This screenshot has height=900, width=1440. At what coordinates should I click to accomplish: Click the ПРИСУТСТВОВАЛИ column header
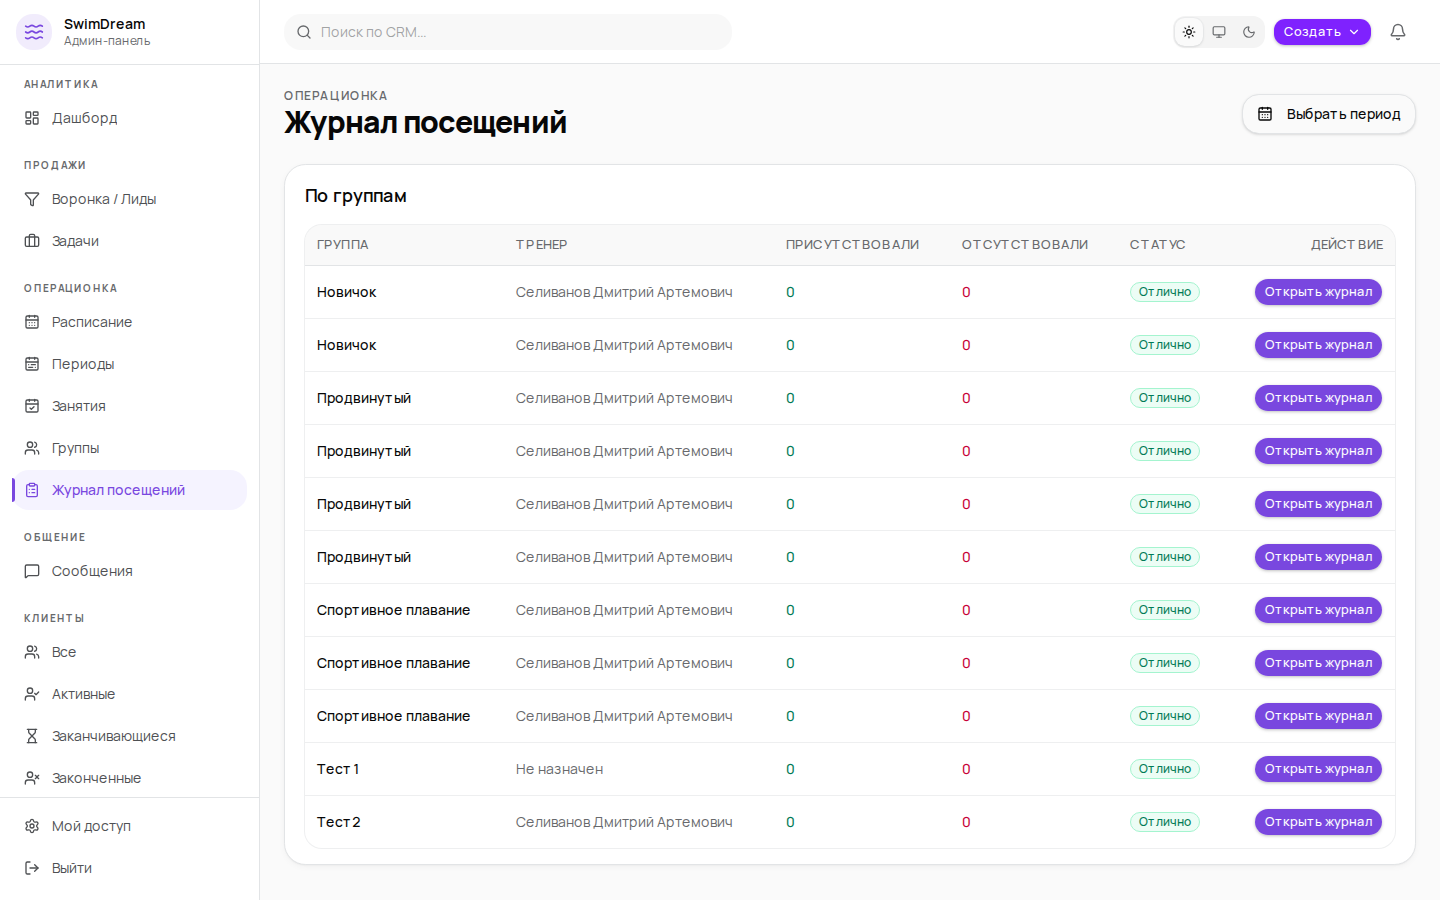tap(852, 245)
